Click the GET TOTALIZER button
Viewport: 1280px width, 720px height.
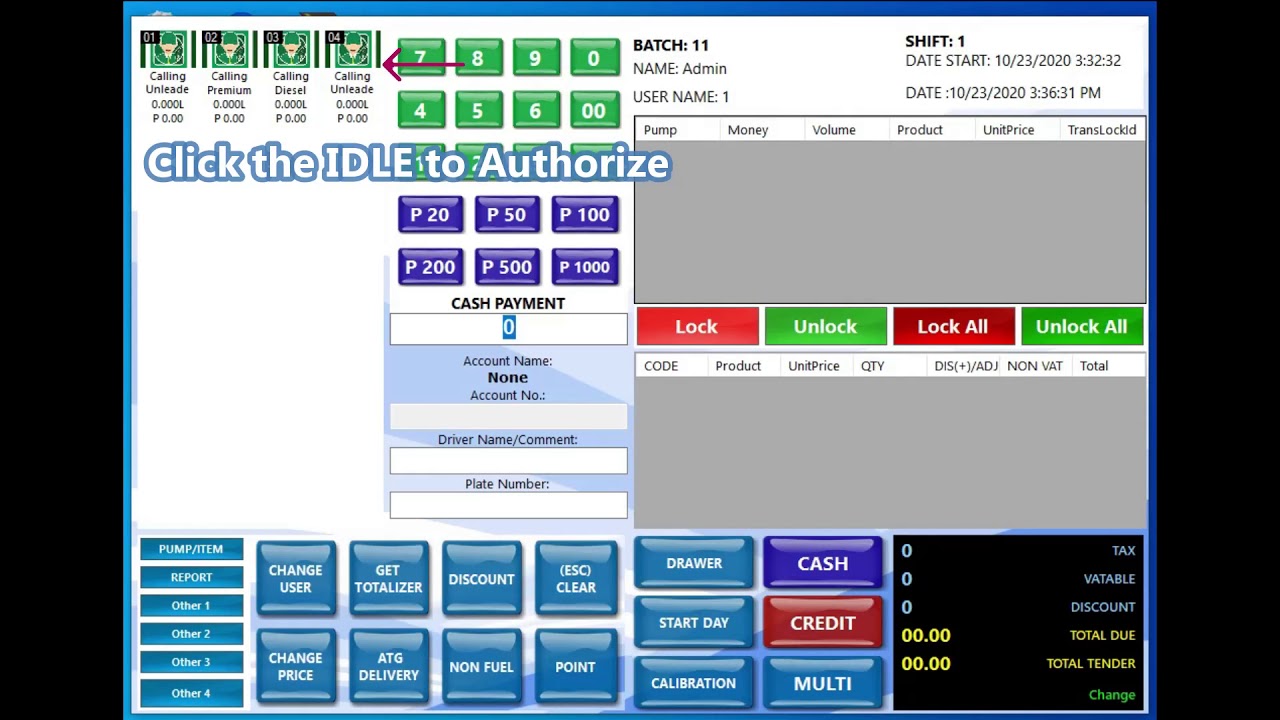pyautogui.click(x=388, y=579)
